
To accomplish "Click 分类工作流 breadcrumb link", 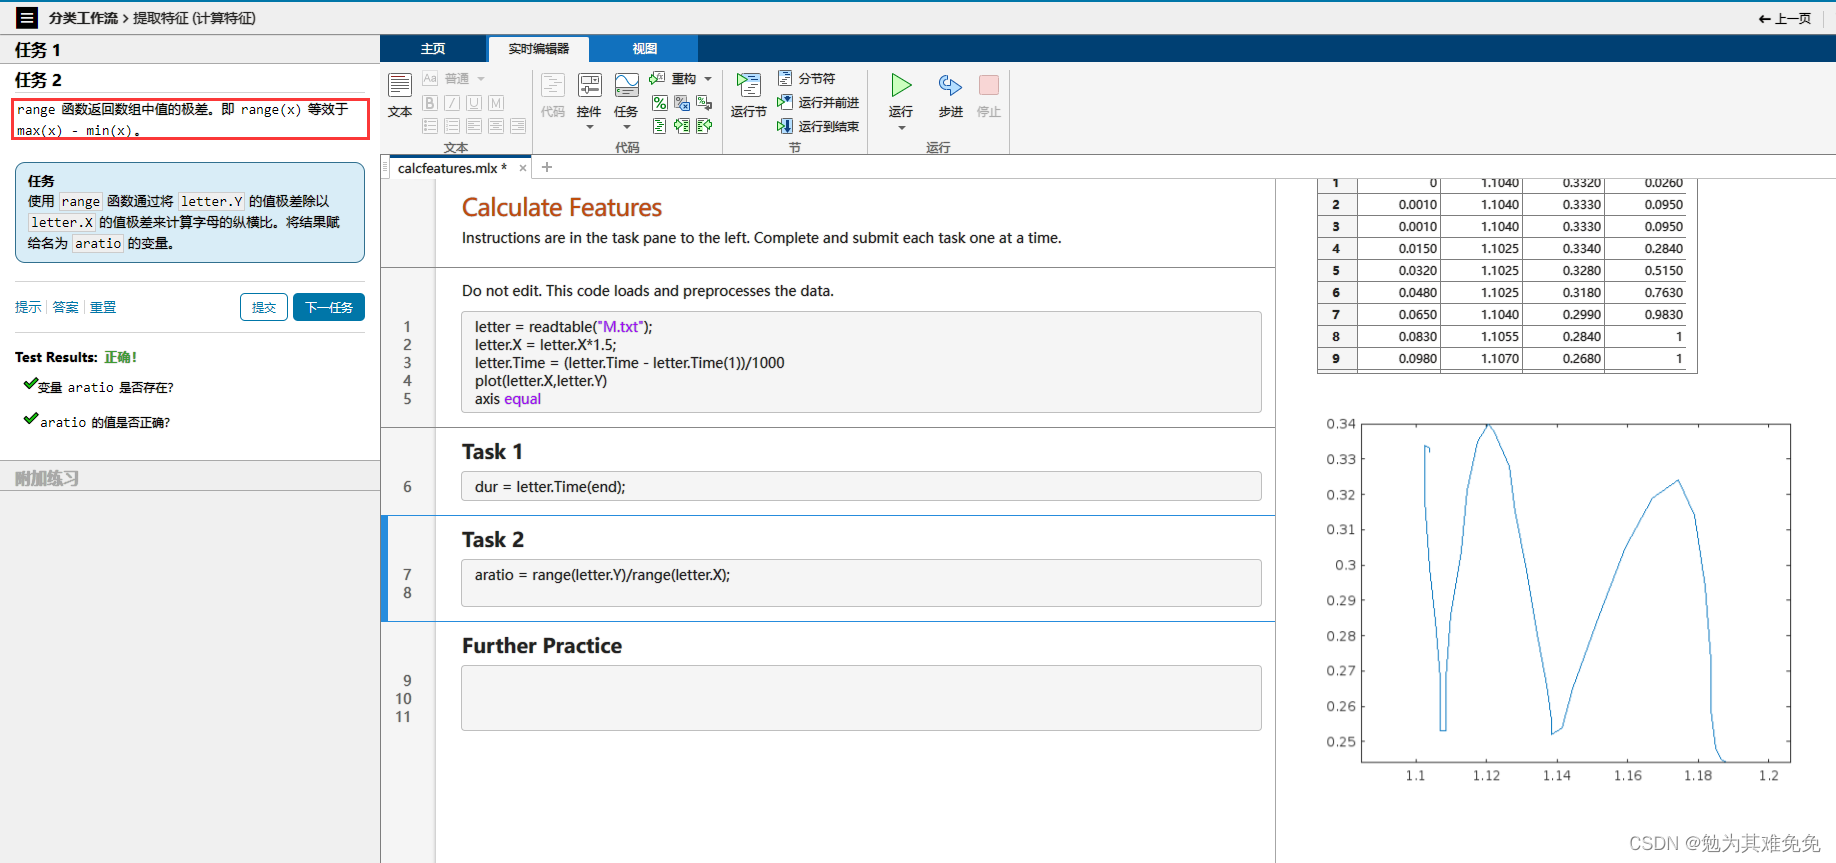I will 83,18.
